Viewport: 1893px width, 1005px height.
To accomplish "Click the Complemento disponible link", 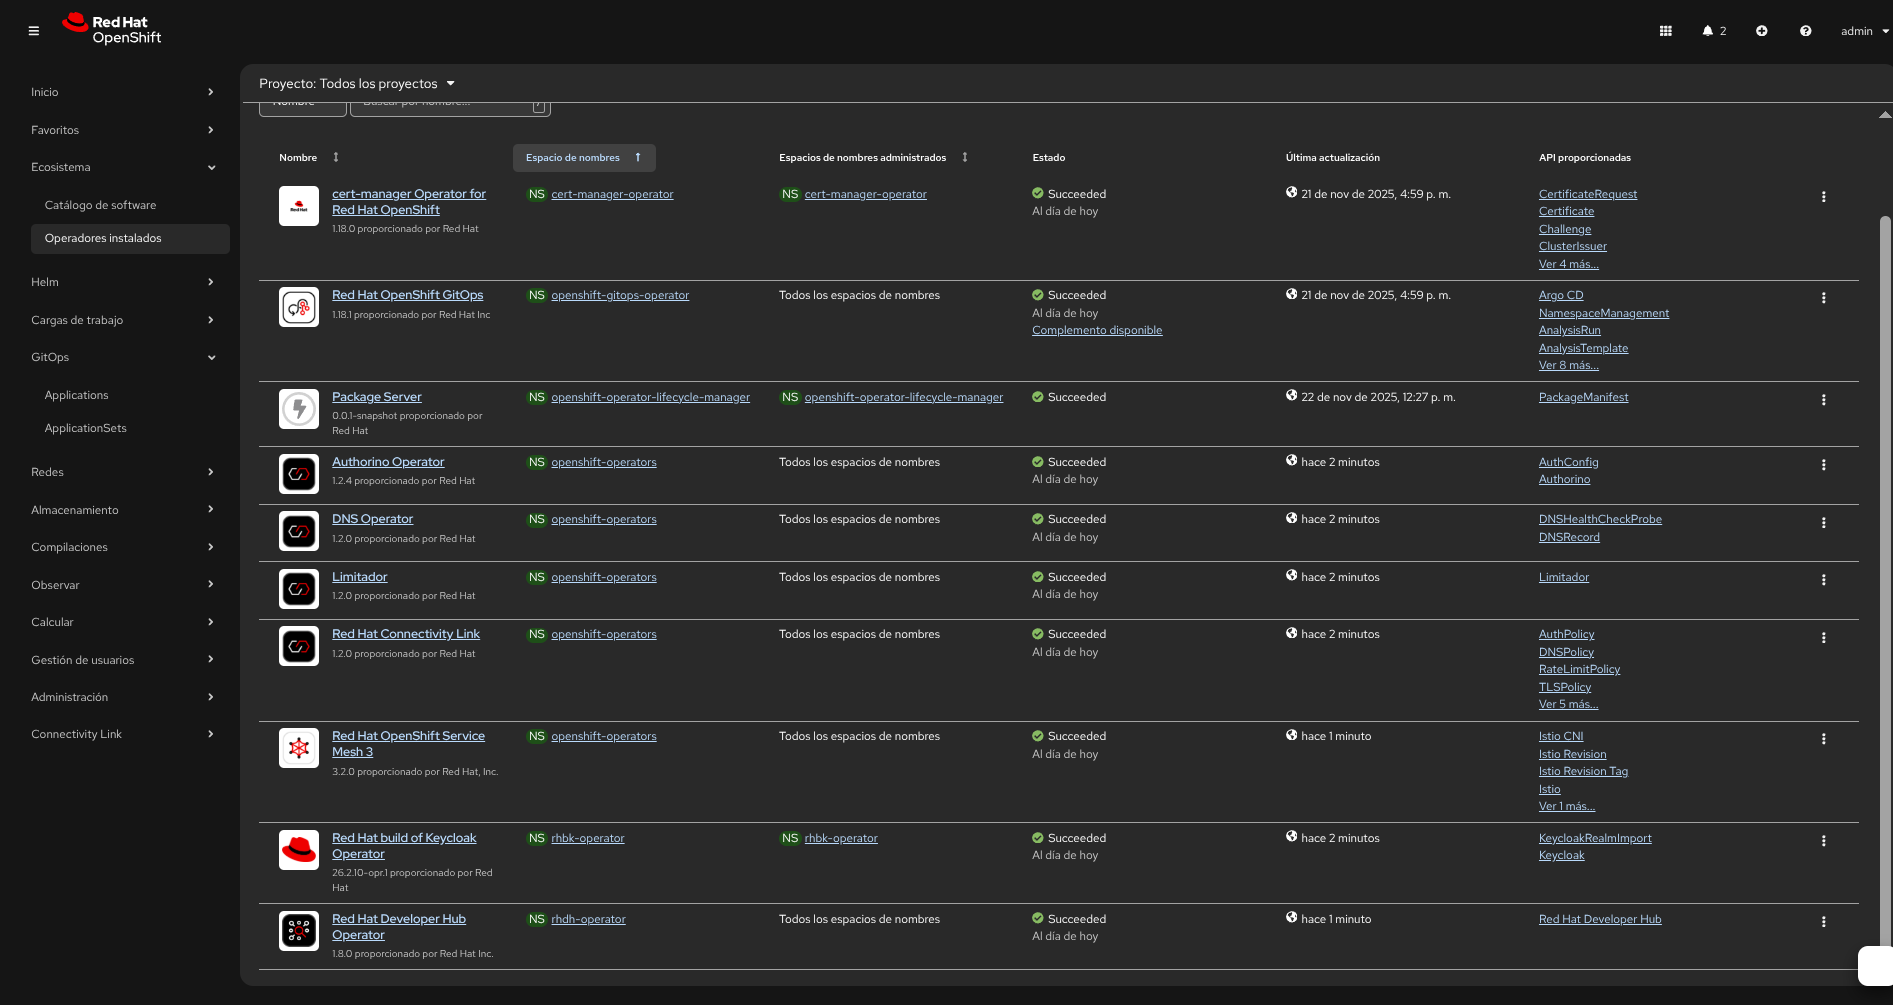I will [x=1097, y=330].
